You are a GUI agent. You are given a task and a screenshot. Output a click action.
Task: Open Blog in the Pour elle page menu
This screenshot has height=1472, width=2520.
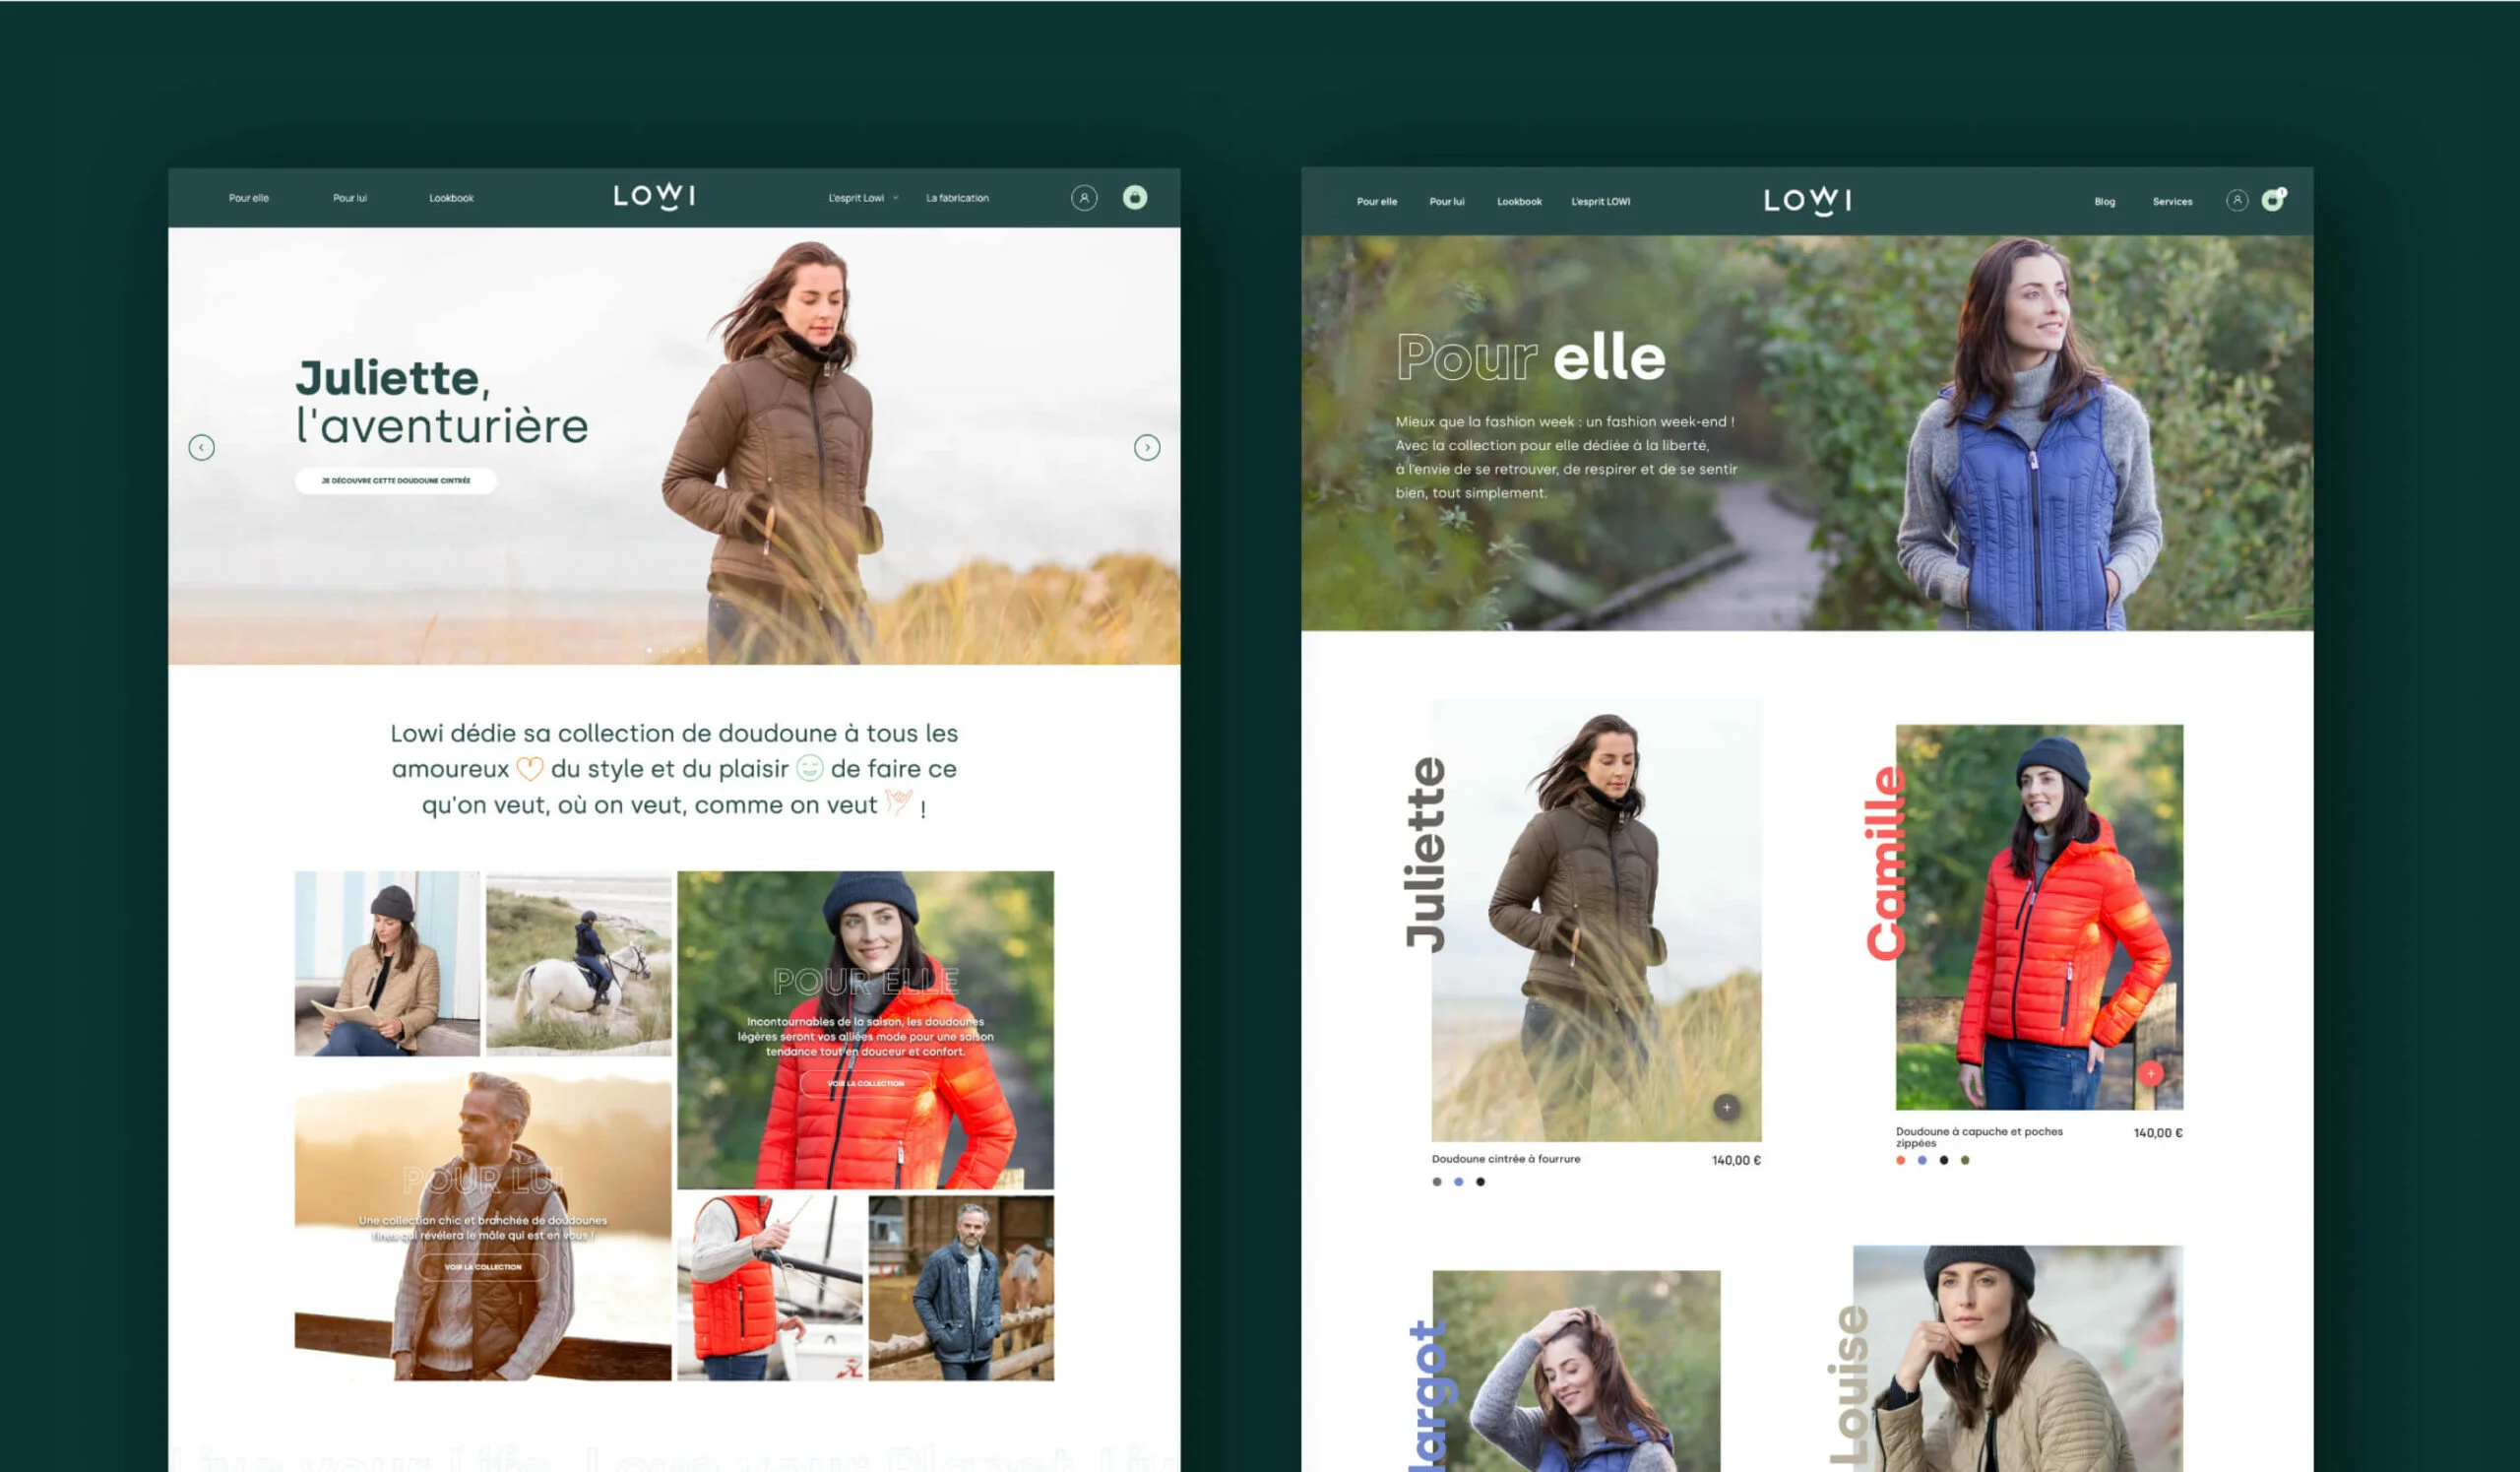[2104, 202]
